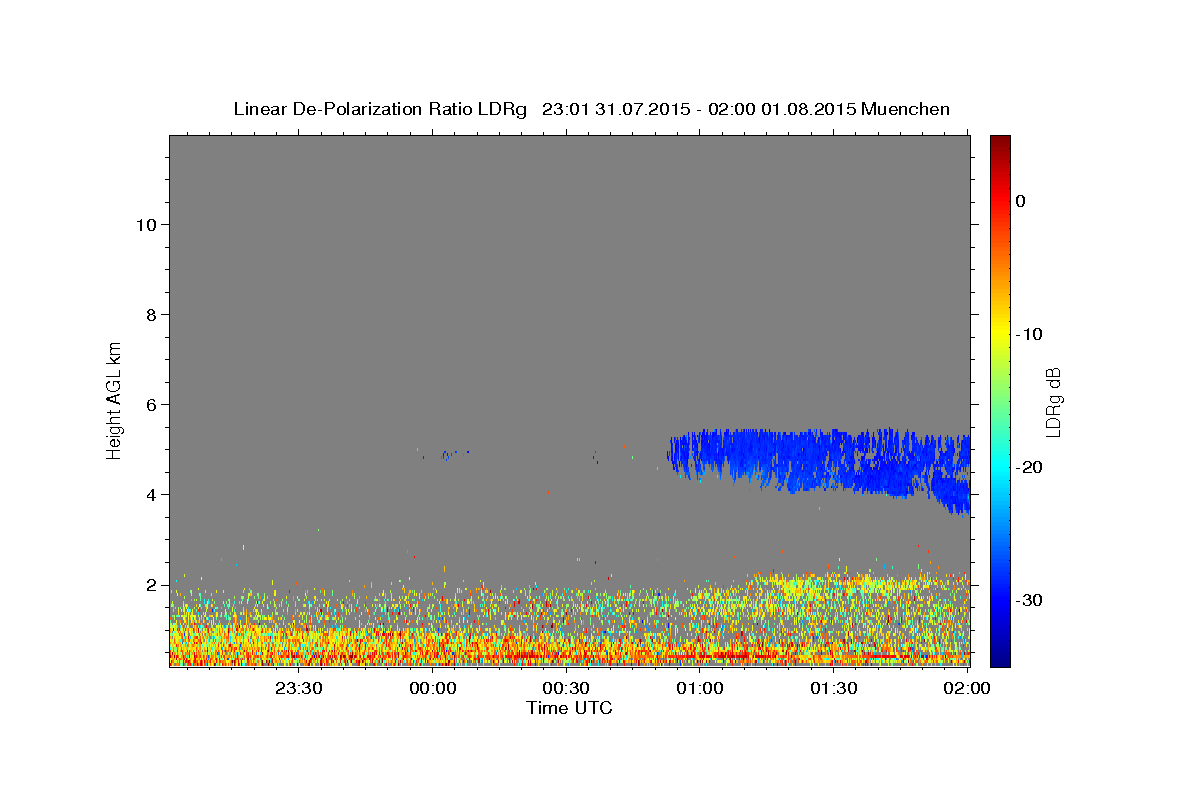Click the colorbar value 0
The height and width of the screenshot is (800, 1200).
pos(1021,201)
